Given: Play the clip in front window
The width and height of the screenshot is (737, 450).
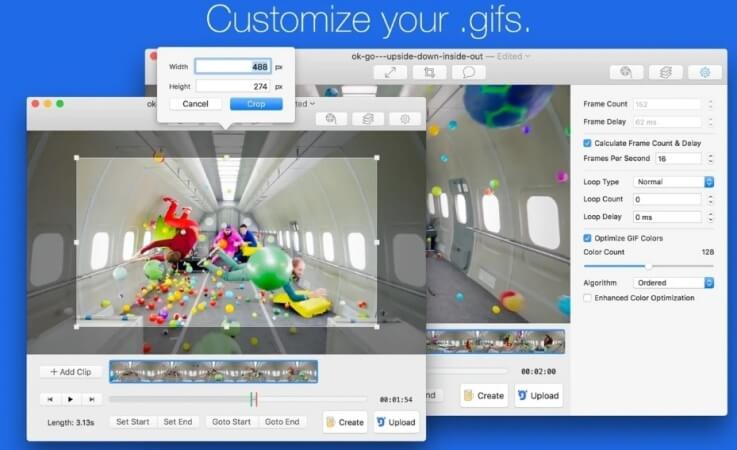Looking at the screenshot, I should click(x=71, y=399).
